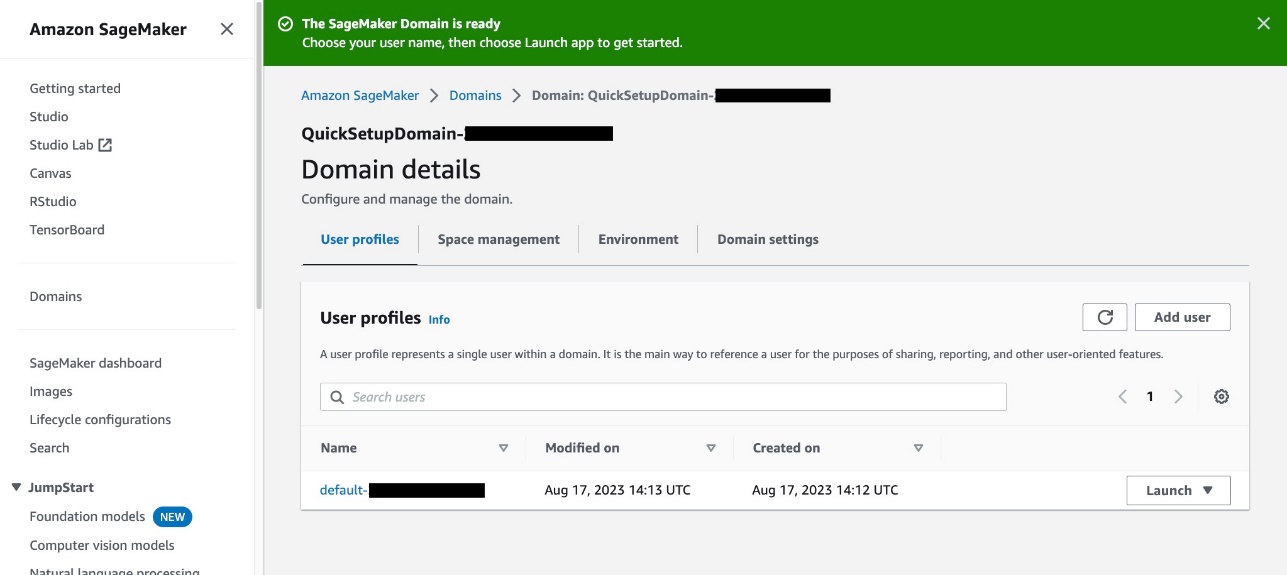Click page number 1 in pagination

(1150, 397)
